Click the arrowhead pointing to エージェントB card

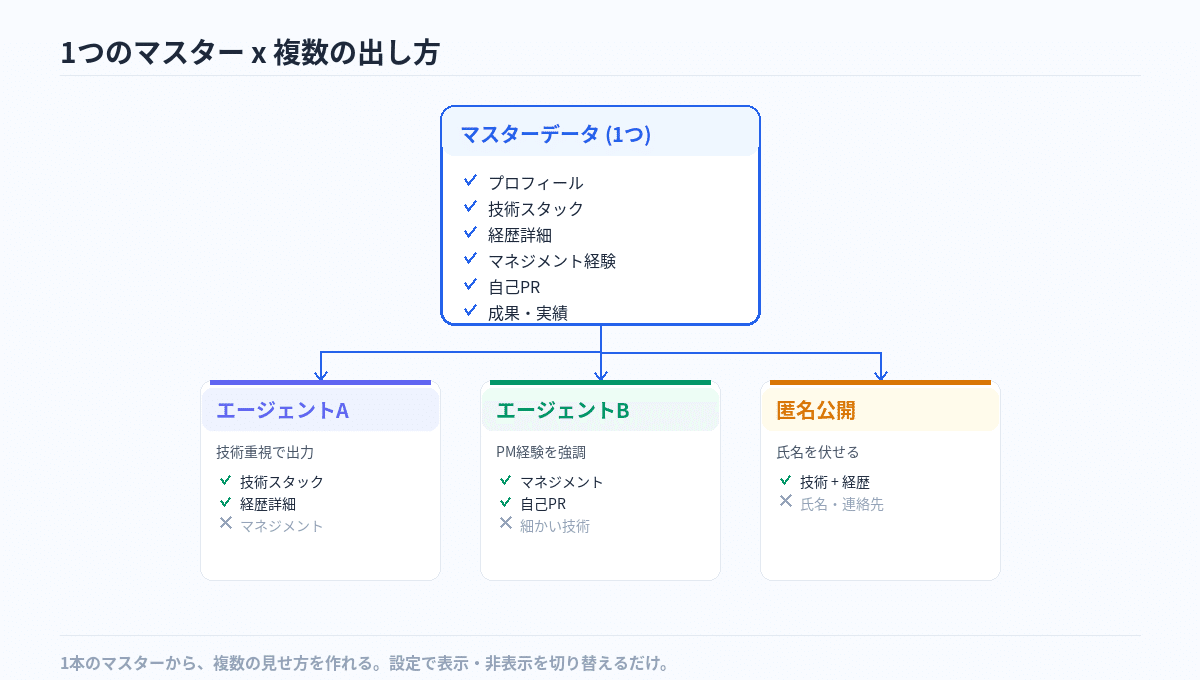601,375
